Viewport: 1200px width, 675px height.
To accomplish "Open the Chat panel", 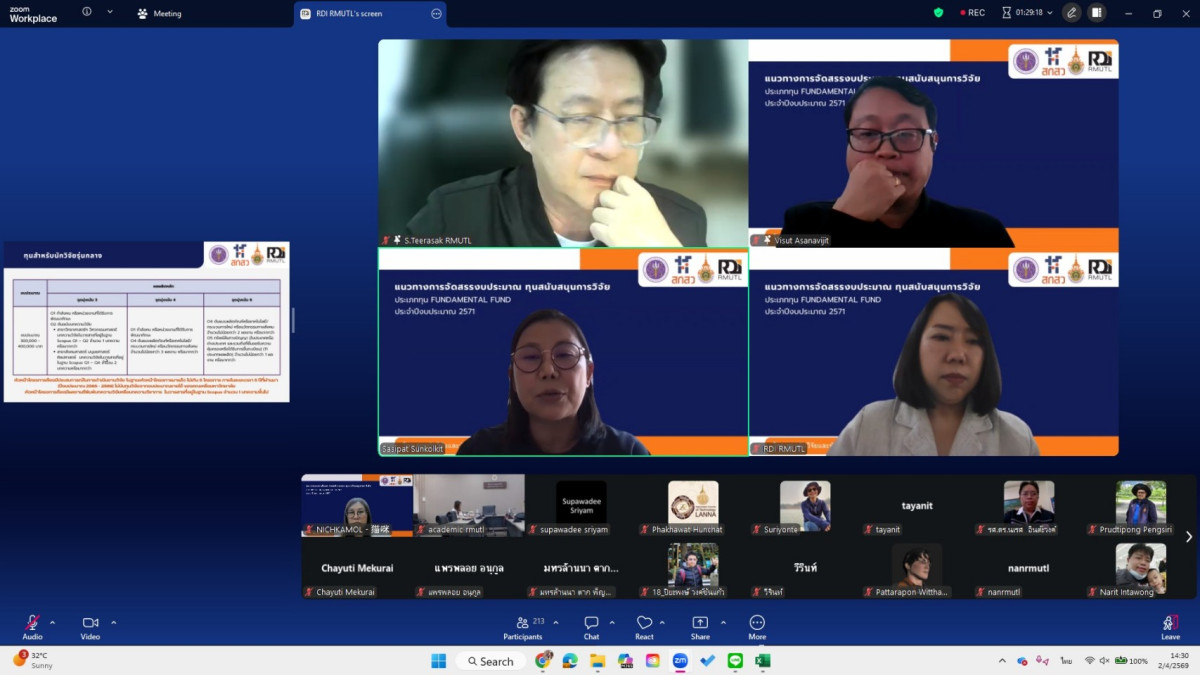I will click(x=591, y=626).
